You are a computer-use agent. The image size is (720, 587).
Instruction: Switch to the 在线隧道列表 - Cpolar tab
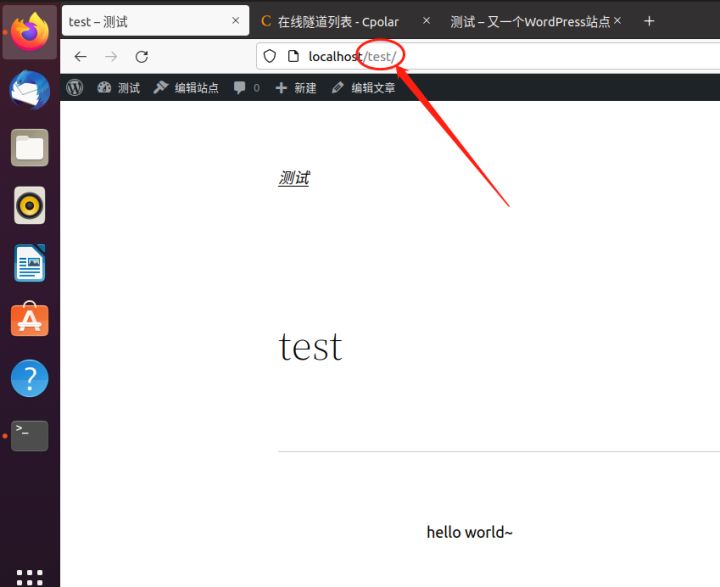click(338, 22)
